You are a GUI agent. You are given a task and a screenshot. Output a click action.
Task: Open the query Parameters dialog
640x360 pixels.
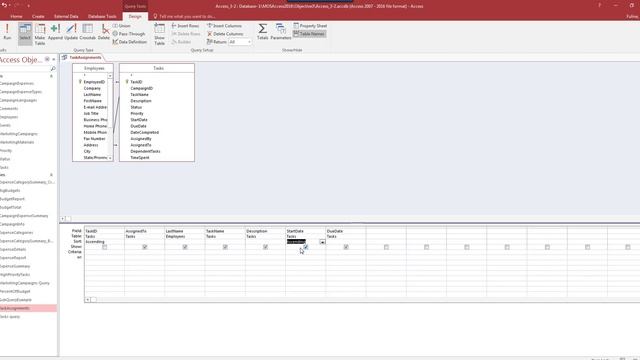[x=281, y=31]
